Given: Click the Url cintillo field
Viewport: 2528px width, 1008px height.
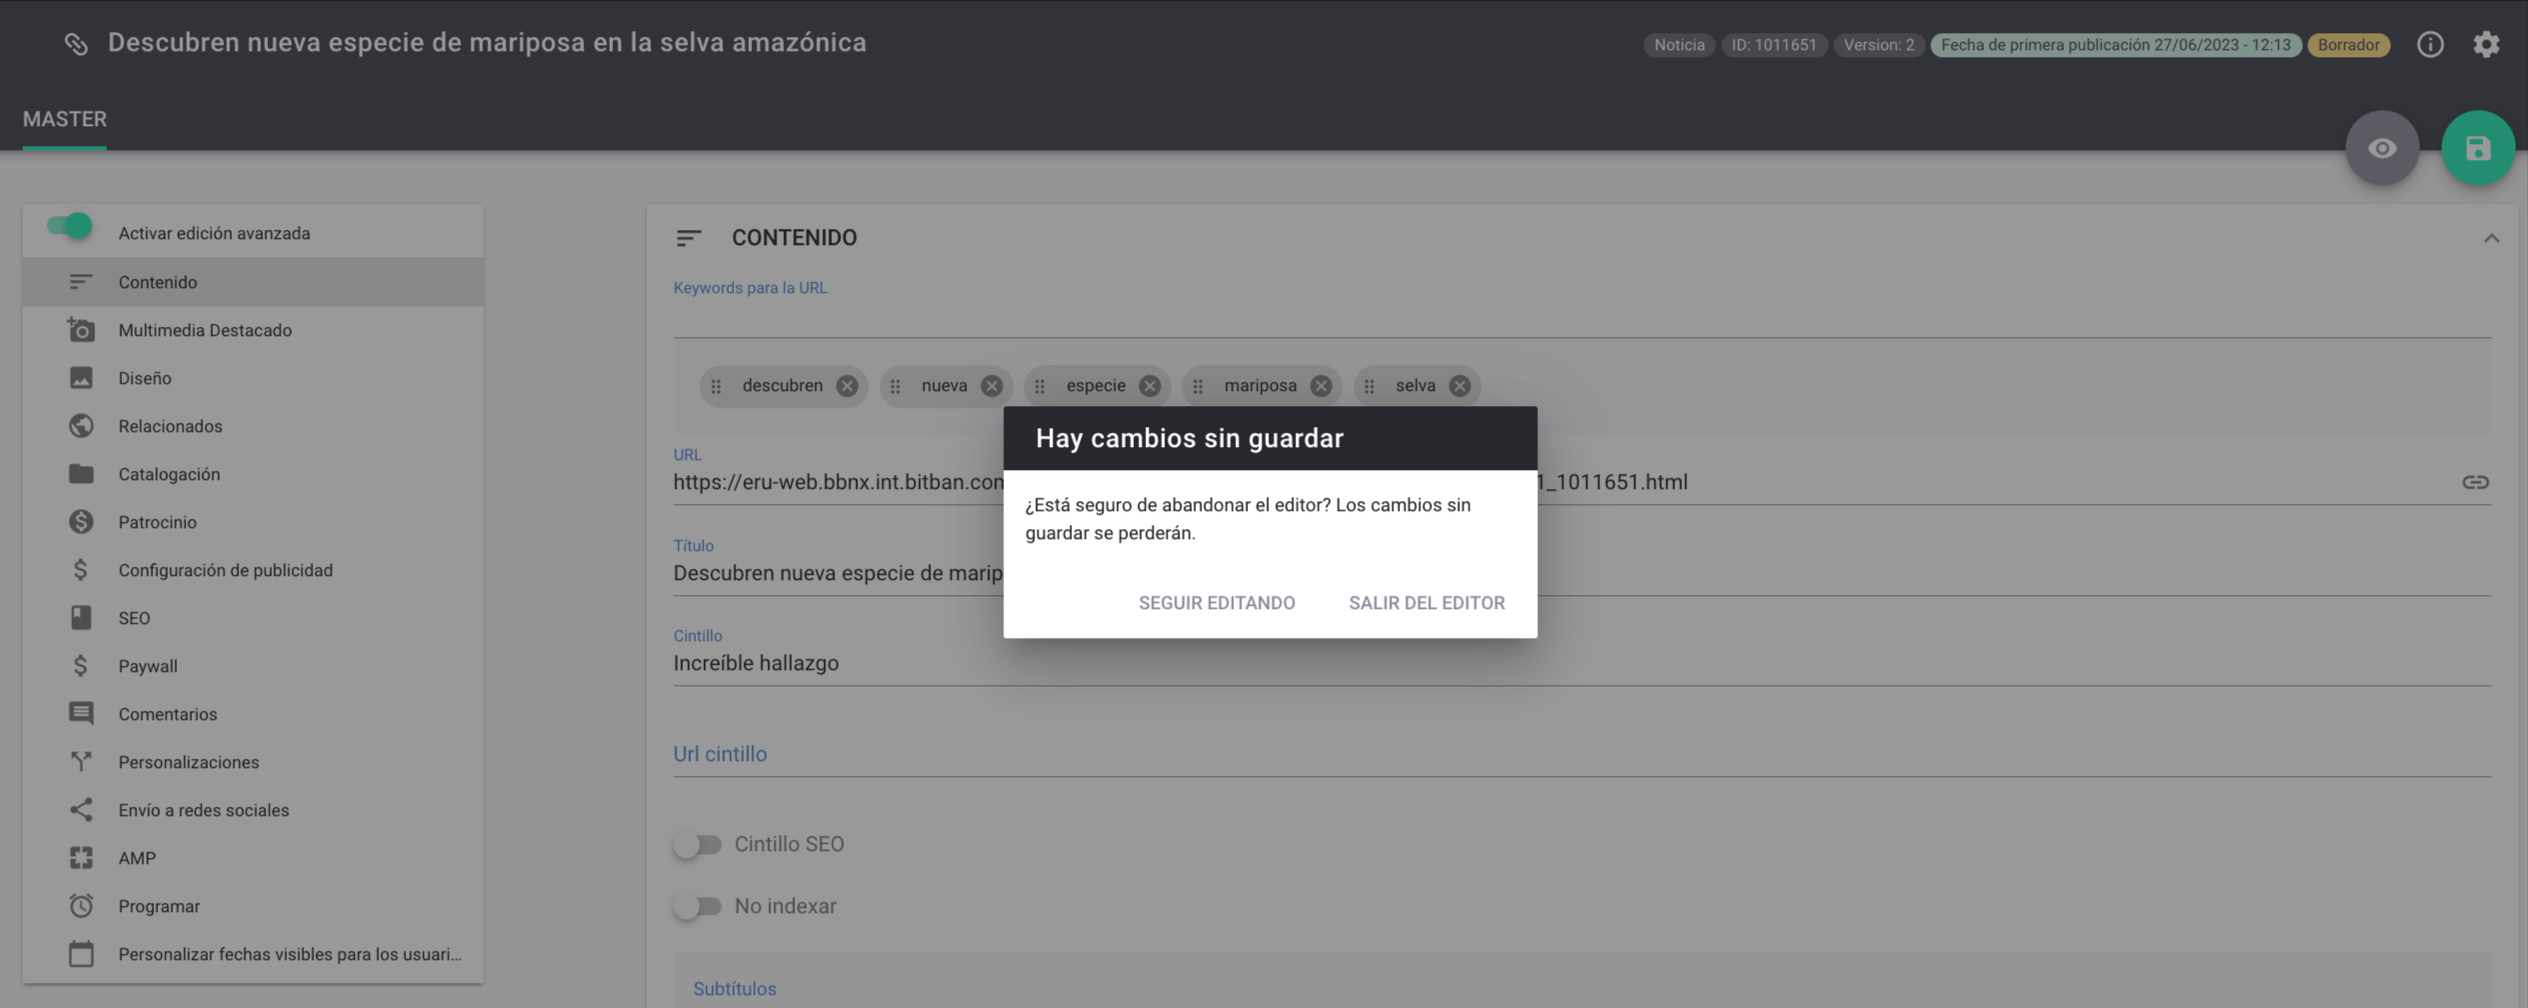Looking at the screenshot, I should click(x=1582, y=754).
